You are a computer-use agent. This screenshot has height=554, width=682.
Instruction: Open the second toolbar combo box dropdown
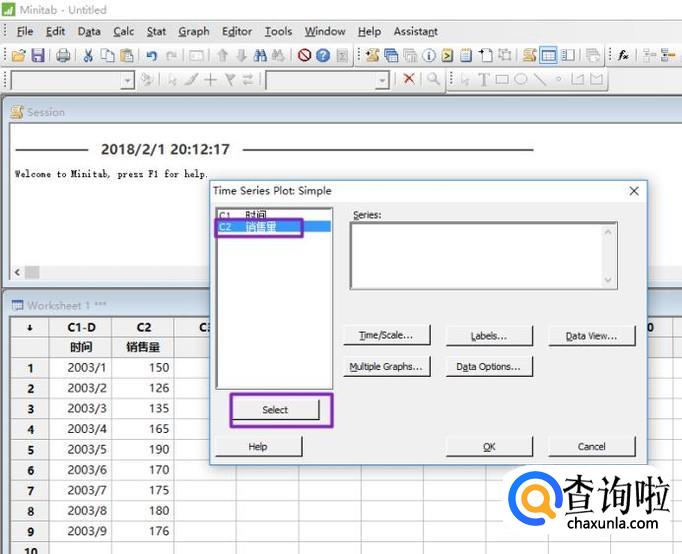click(382, 81)
